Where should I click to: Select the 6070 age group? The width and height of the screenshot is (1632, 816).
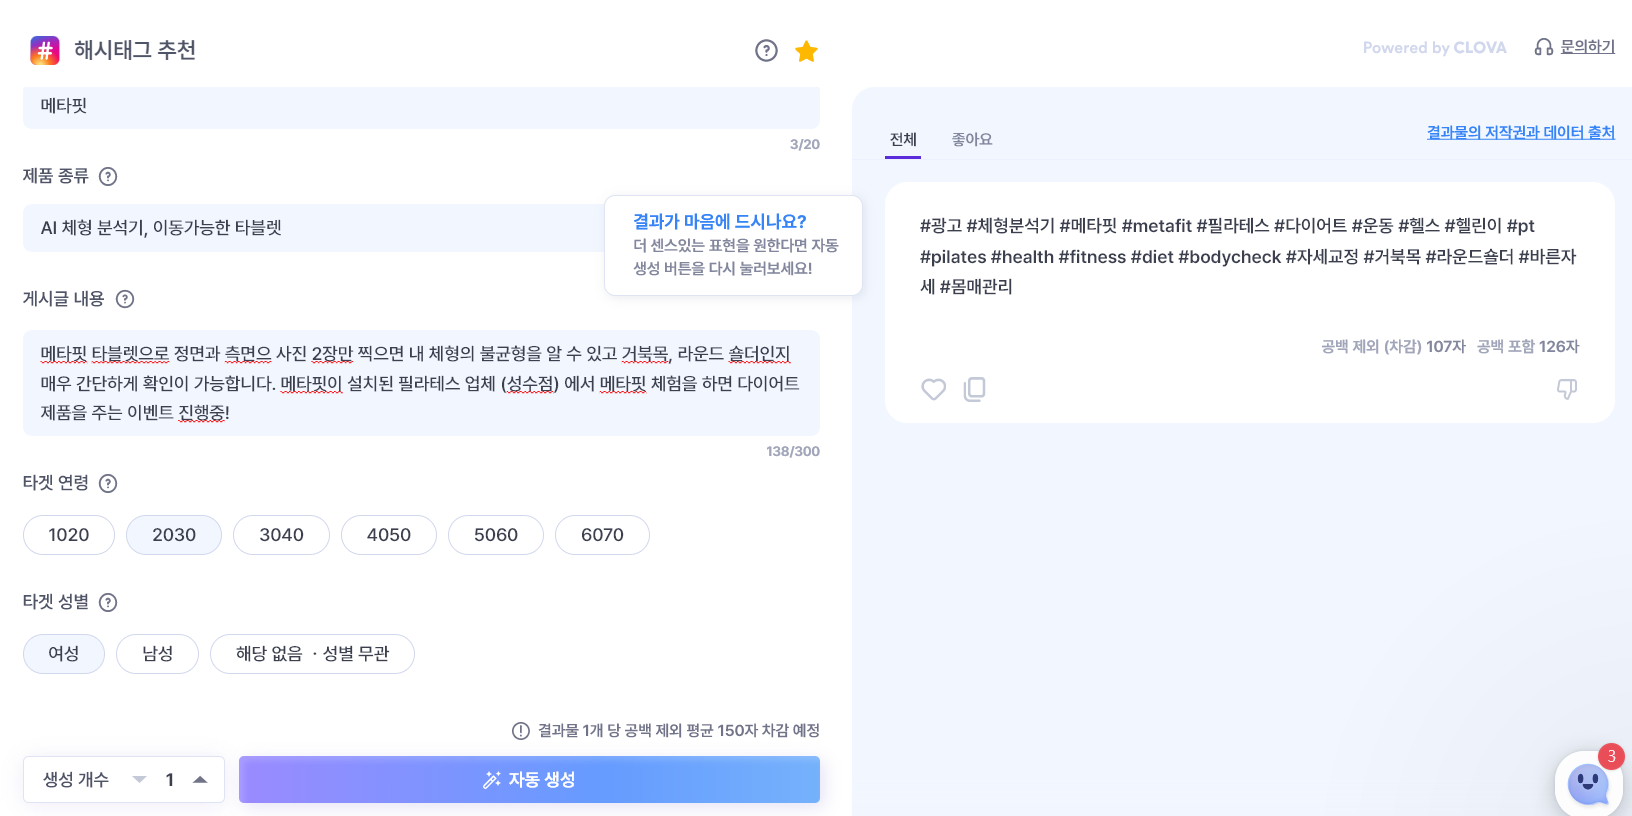click(x=602, y=535)
